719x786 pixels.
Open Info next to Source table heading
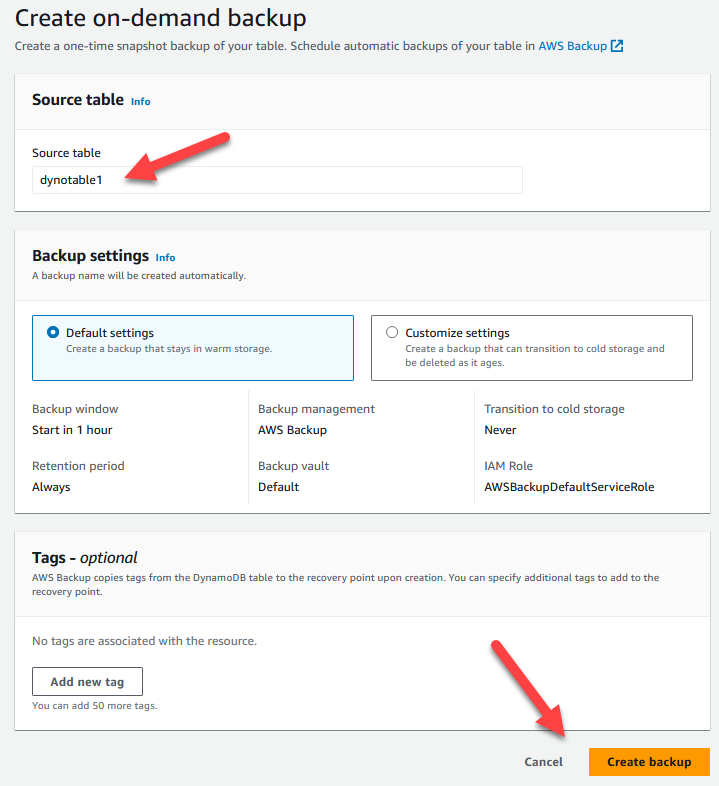pyautogui.click(x=141, y=101)
